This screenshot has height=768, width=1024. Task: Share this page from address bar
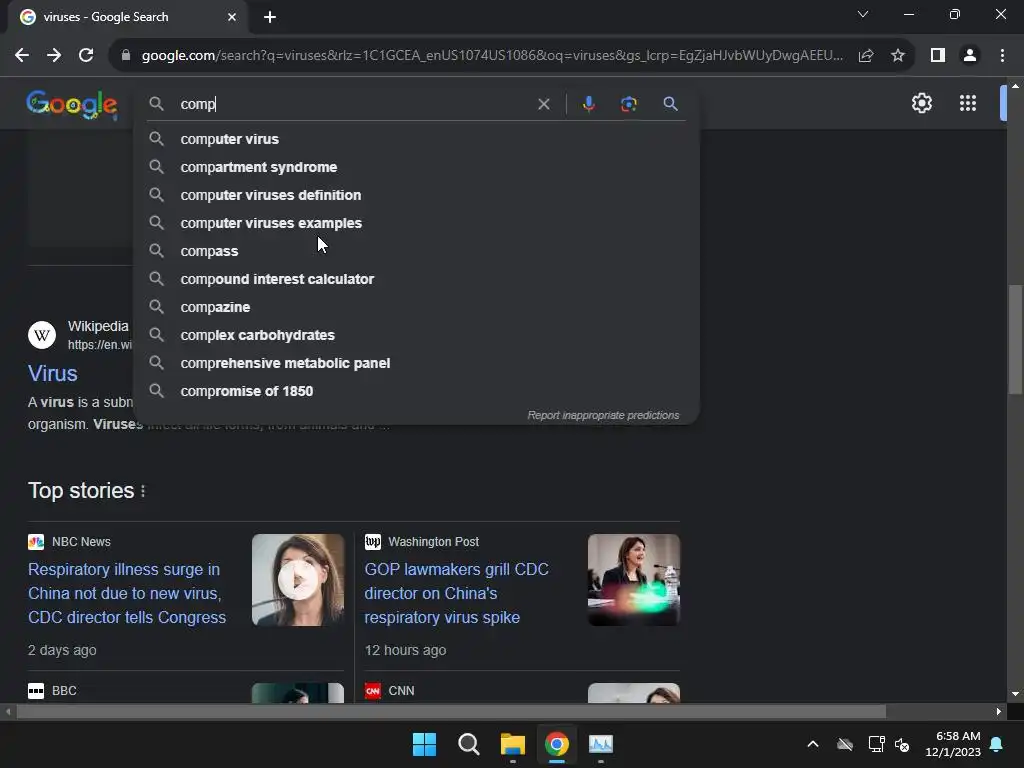coord(866,56)
